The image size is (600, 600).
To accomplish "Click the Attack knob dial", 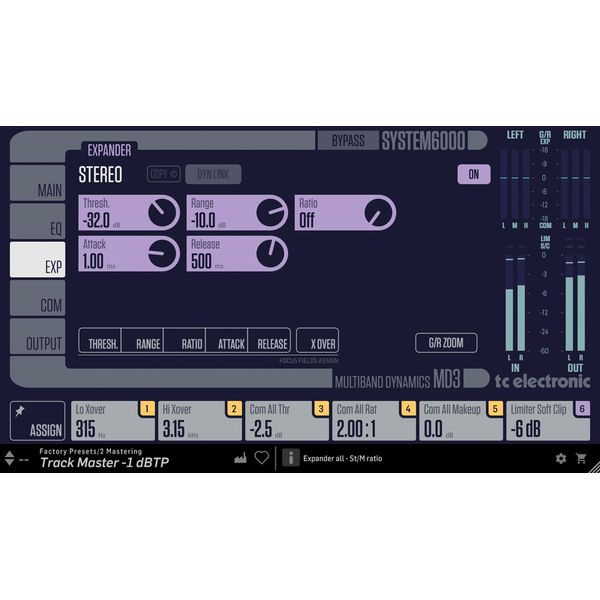I will 162,254.
